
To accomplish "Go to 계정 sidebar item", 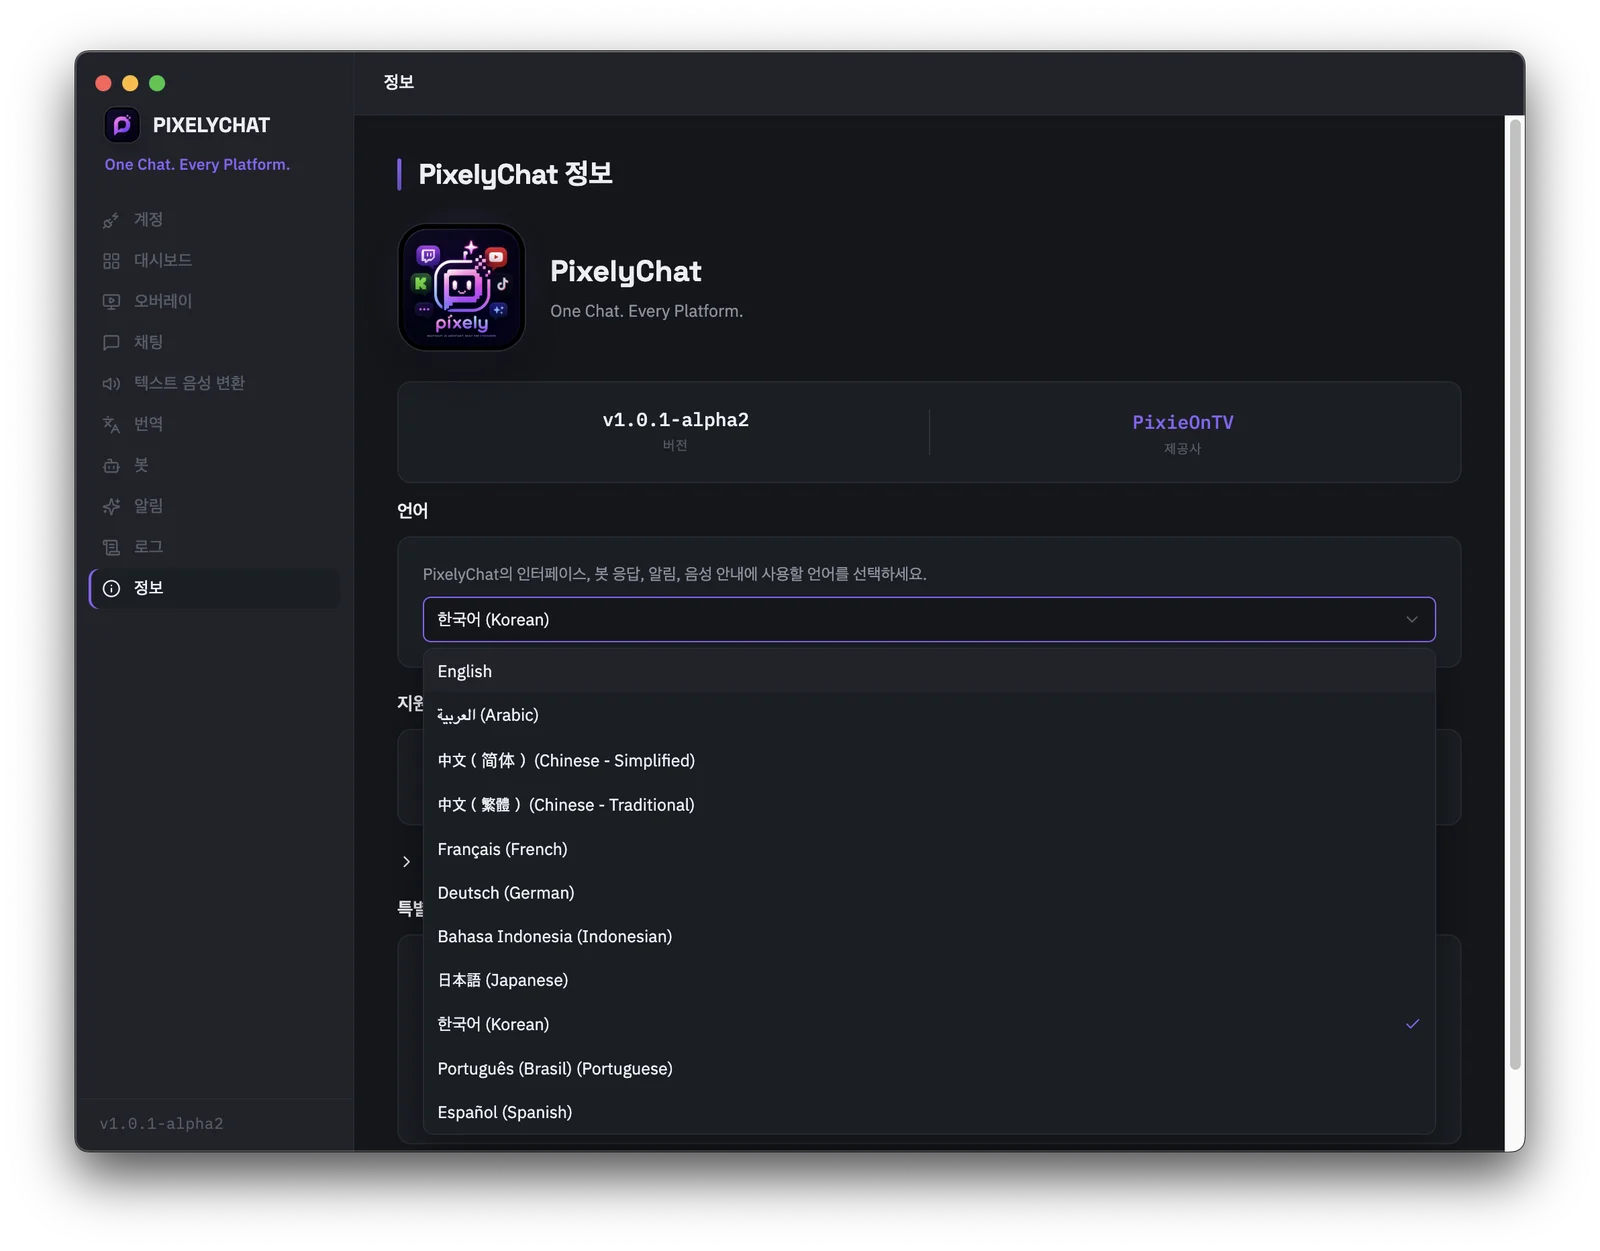I will point(215,220).
